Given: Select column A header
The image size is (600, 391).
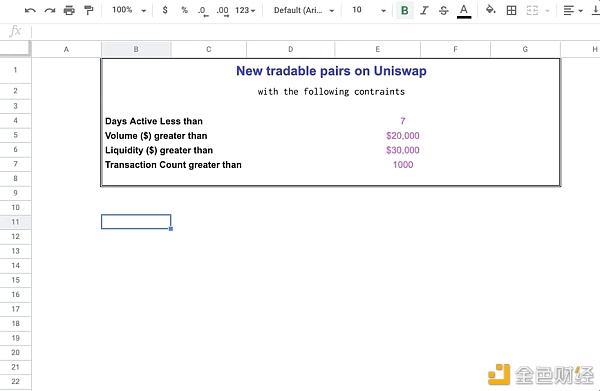Looking at the screenshot, I should click(66, 49).
